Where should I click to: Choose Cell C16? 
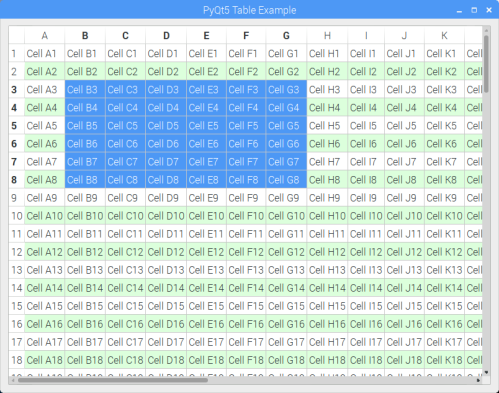[x=125, y=324]
